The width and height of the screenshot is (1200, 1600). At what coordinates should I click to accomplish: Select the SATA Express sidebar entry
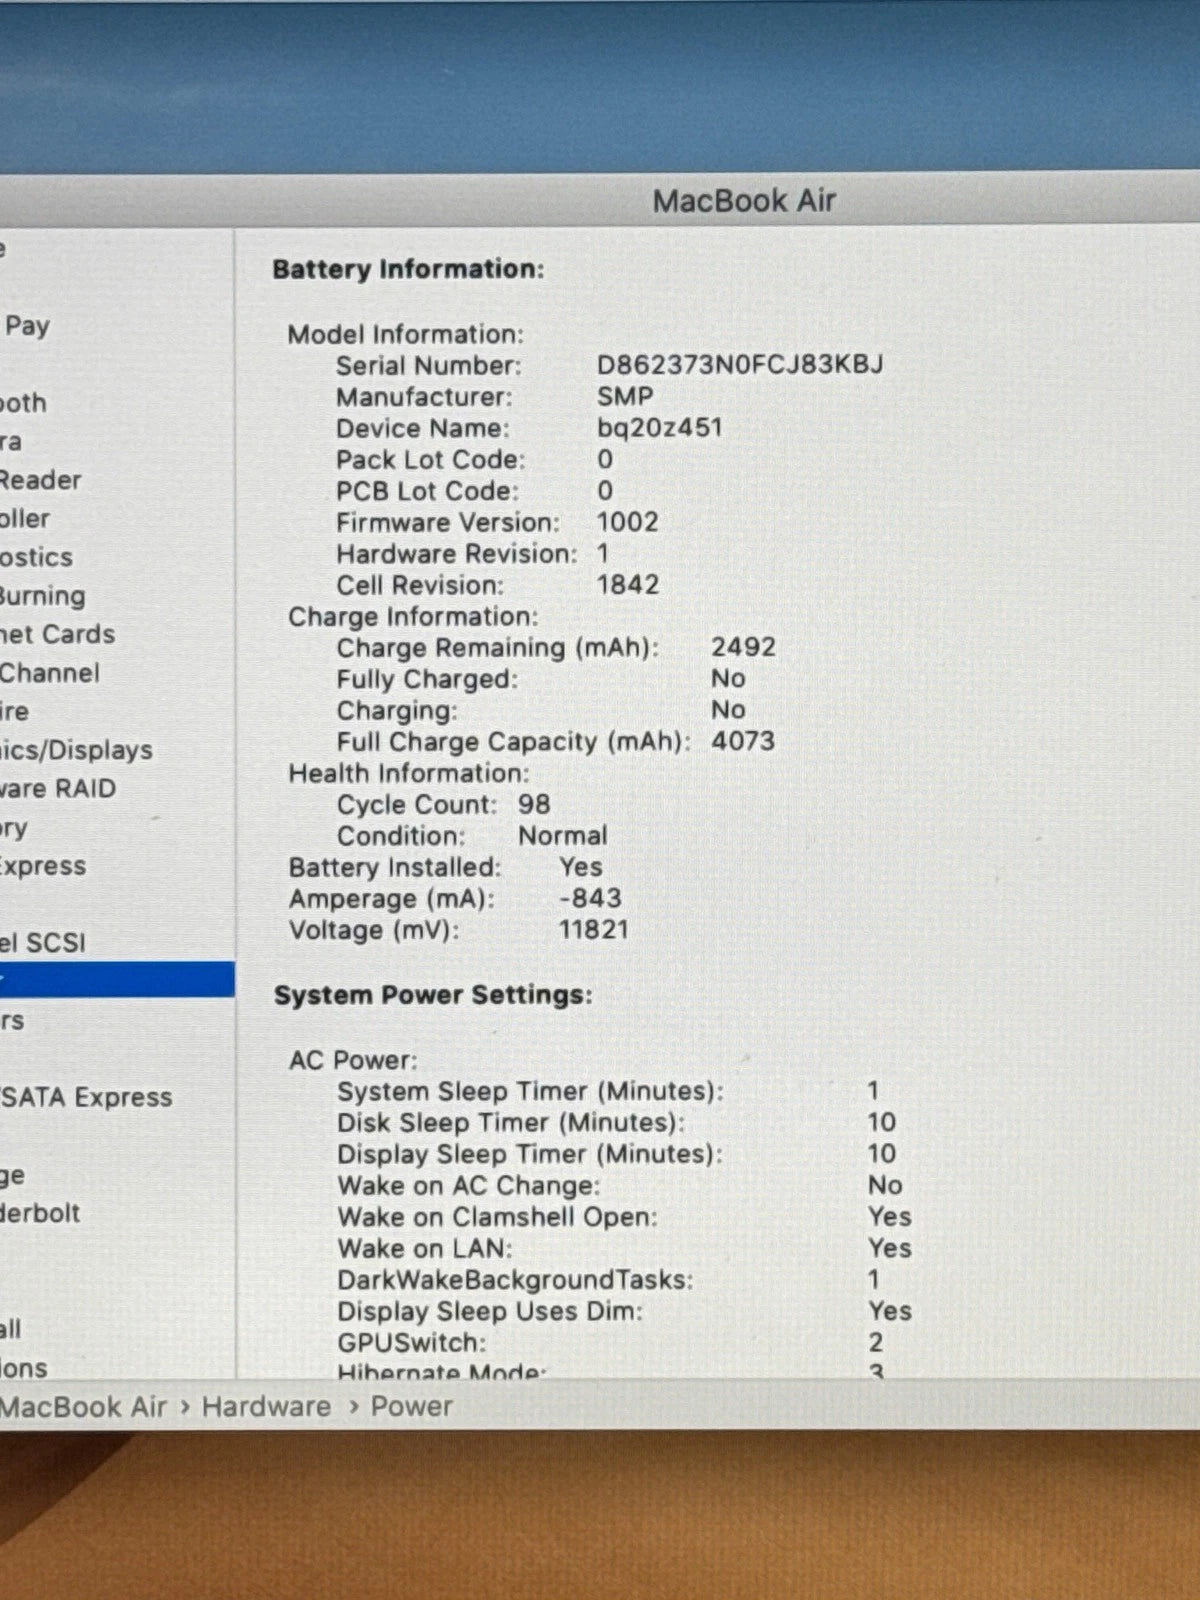[x=87, y=1098]
